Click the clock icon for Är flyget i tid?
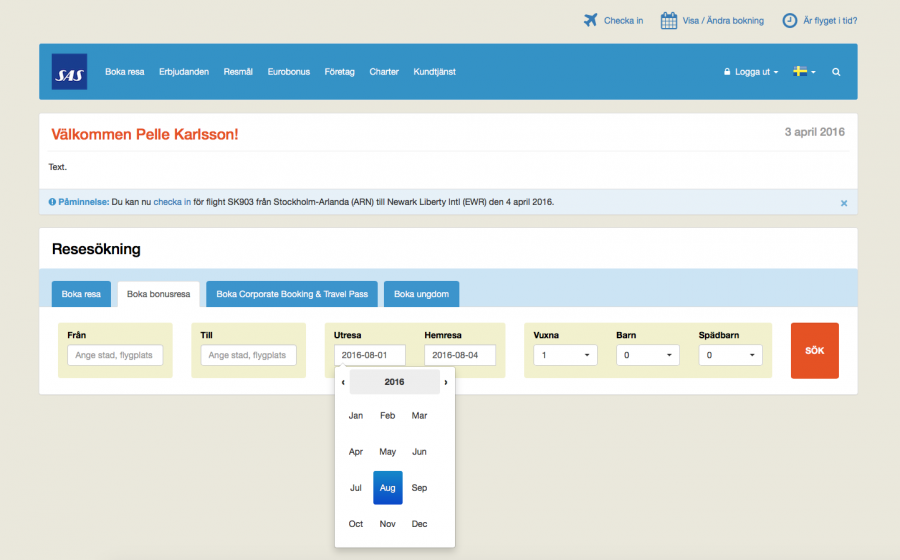This screenshot has height=560, width=900. click(789, 20)
